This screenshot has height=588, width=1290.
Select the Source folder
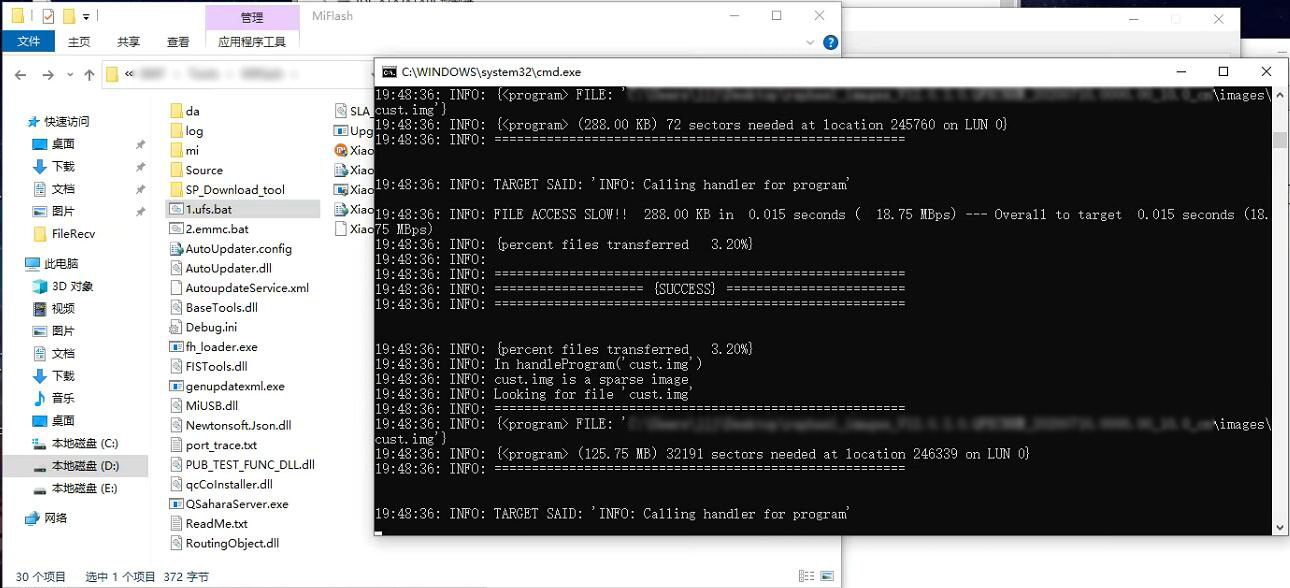pyautogui.click(x=204, y=170)
